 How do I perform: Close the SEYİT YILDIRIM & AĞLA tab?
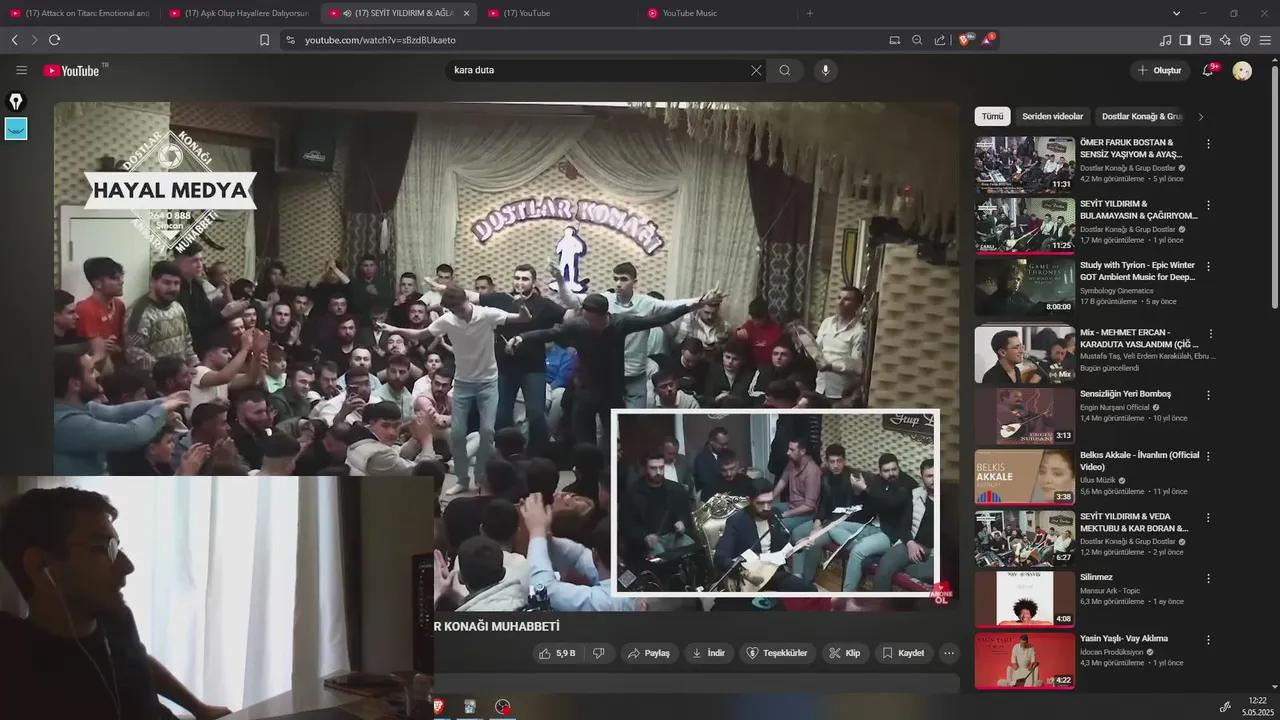coord(466,13)
